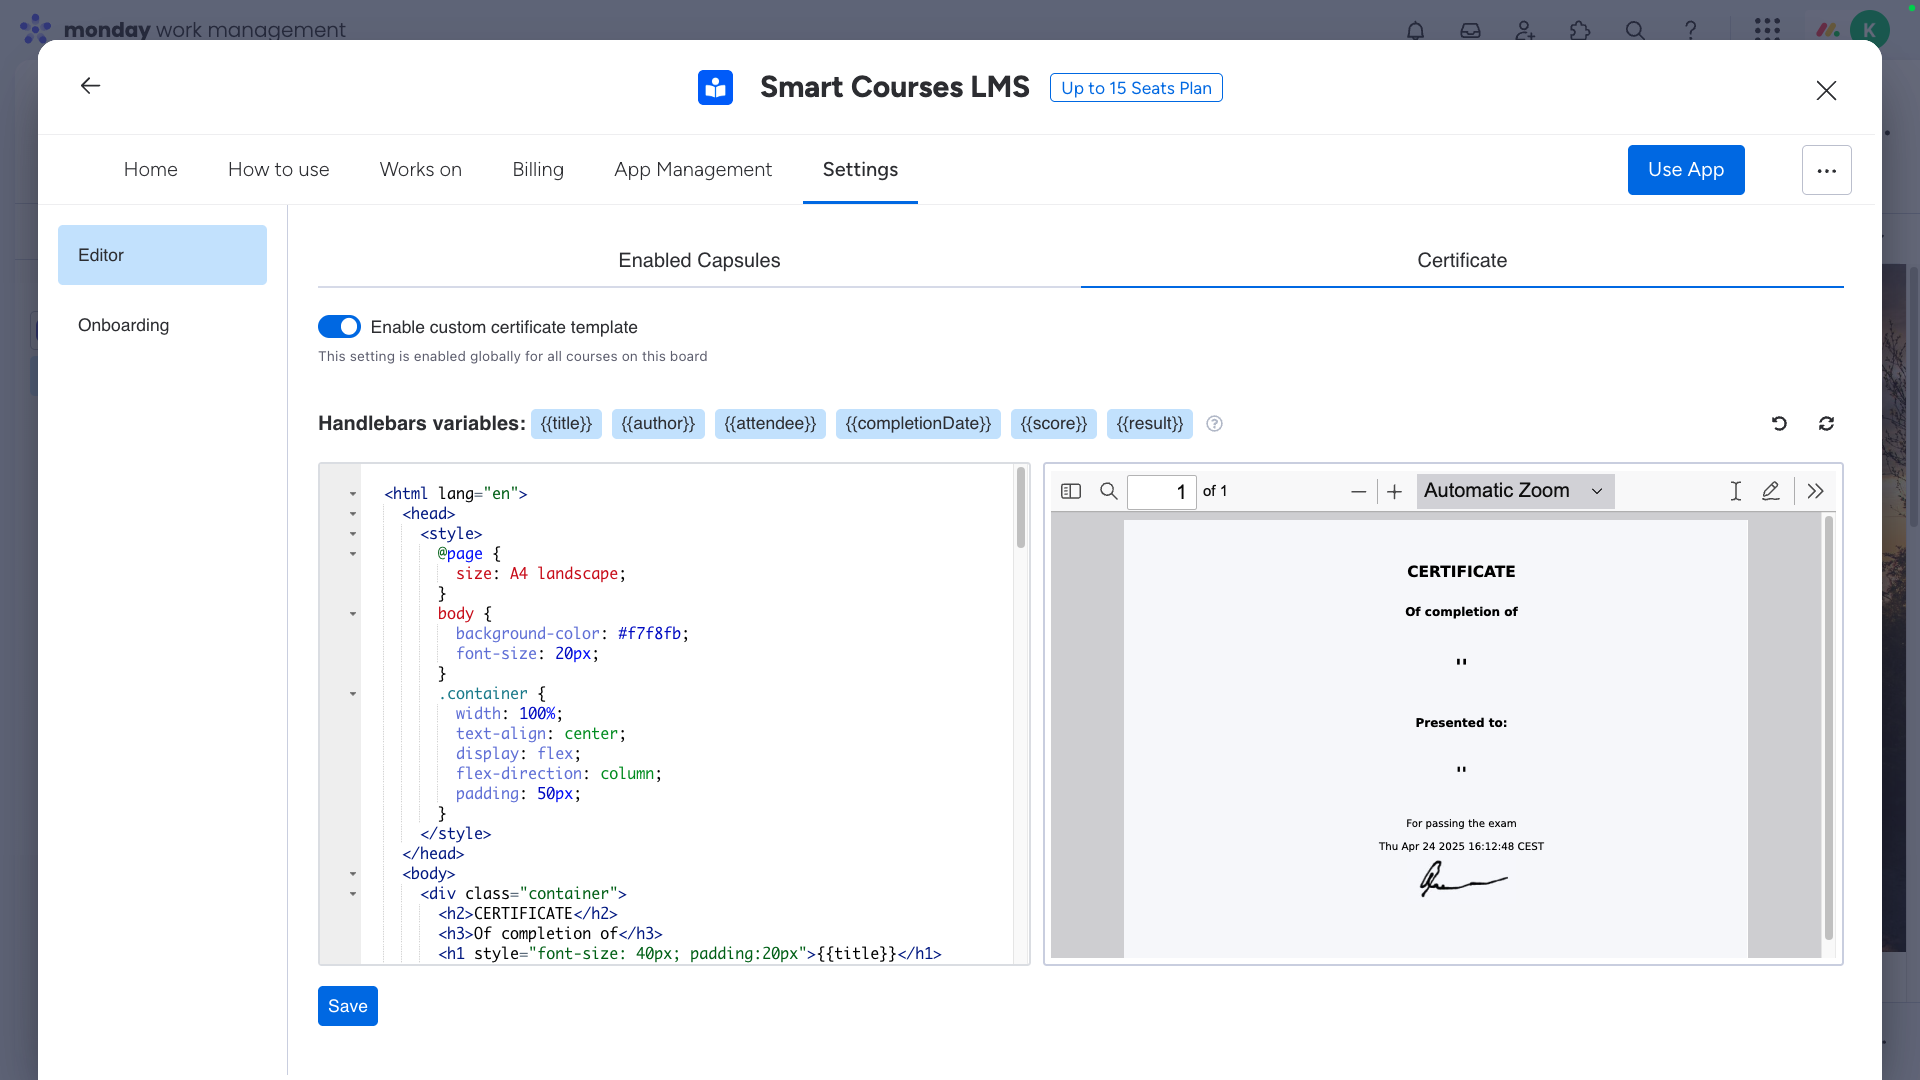Open the How to use tab

pos(278,170)
